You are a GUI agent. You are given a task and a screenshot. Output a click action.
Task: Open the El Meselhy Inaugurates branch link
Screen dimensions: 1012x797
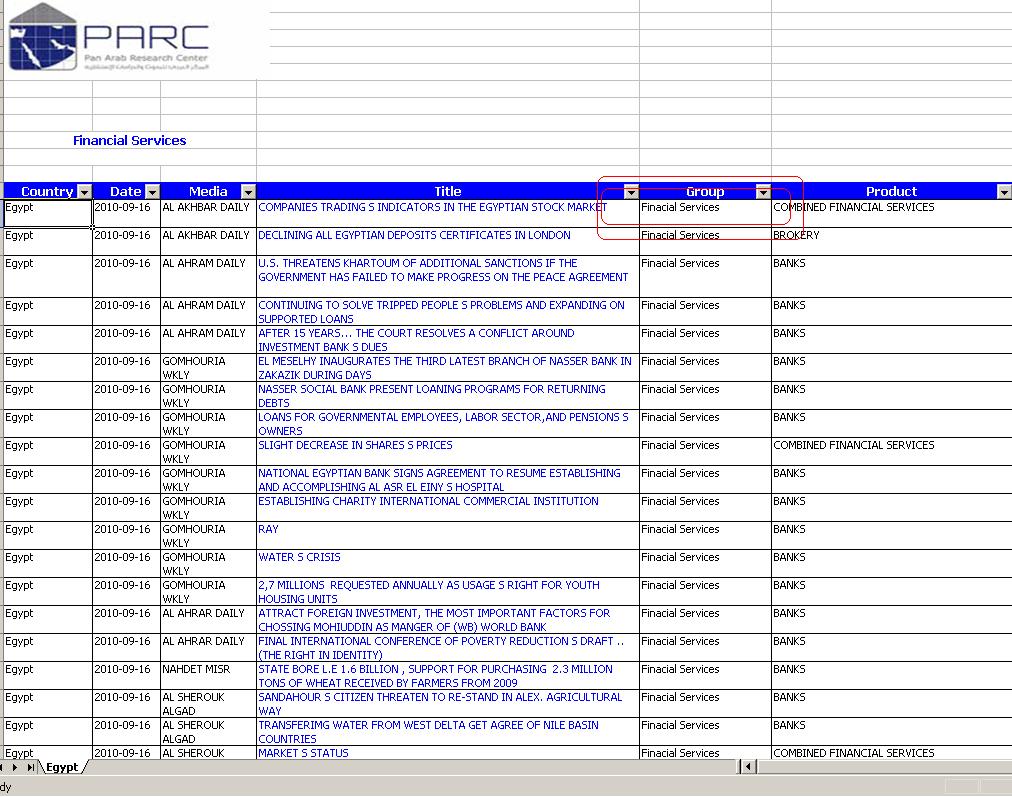pyautogui.click(x=445, y=368)
